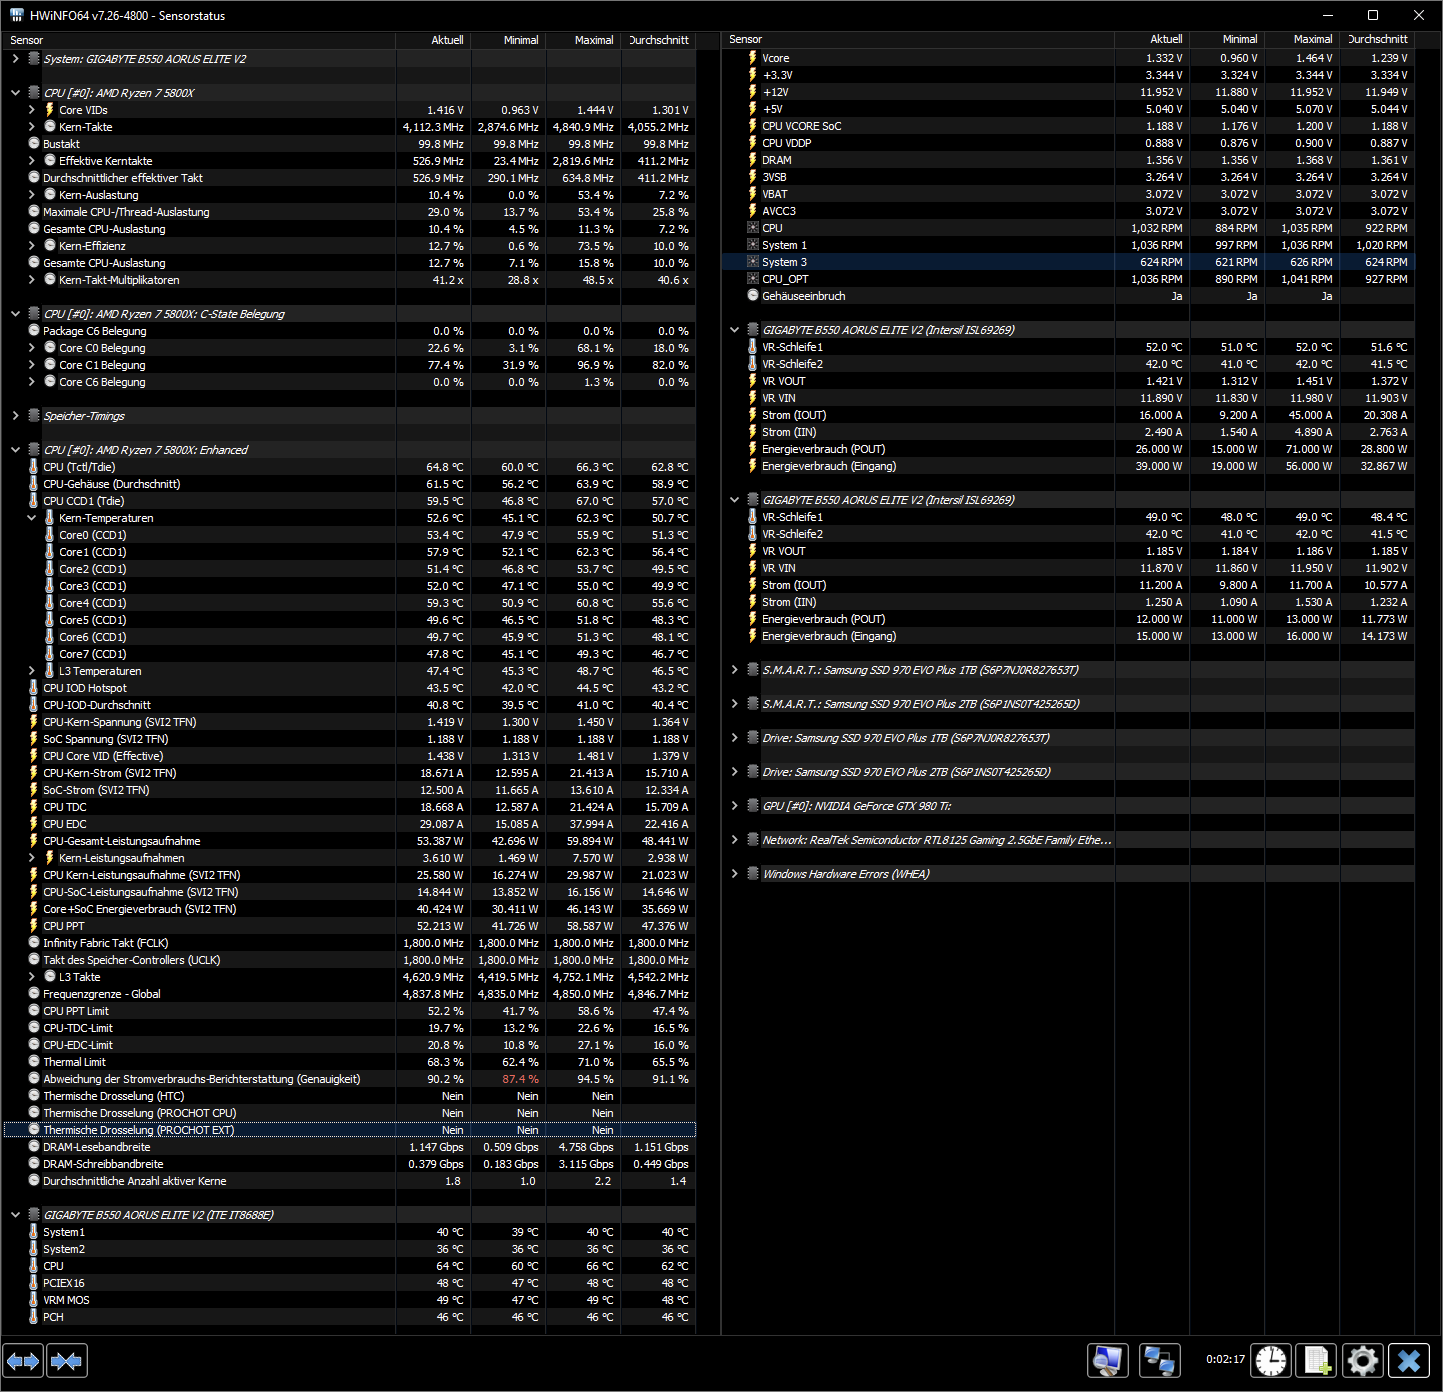
Task: Click the icon beside Thermal Limit
Action: [33, 1062]
